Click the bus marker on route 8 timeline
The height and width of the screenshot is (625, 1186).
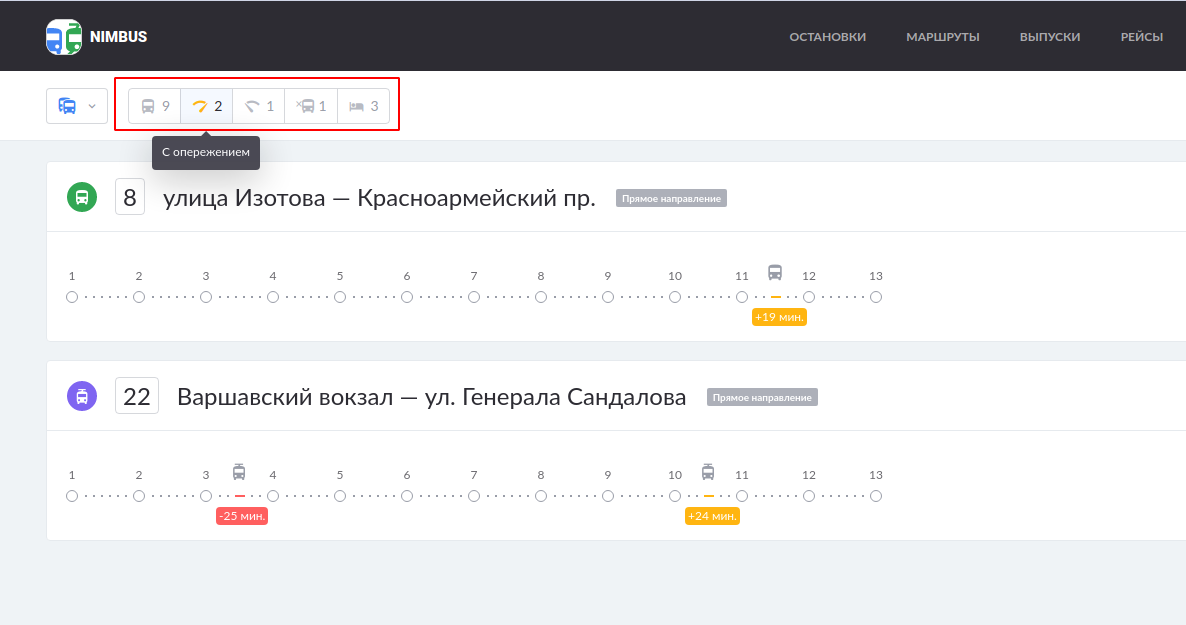(x=775, y=273)
